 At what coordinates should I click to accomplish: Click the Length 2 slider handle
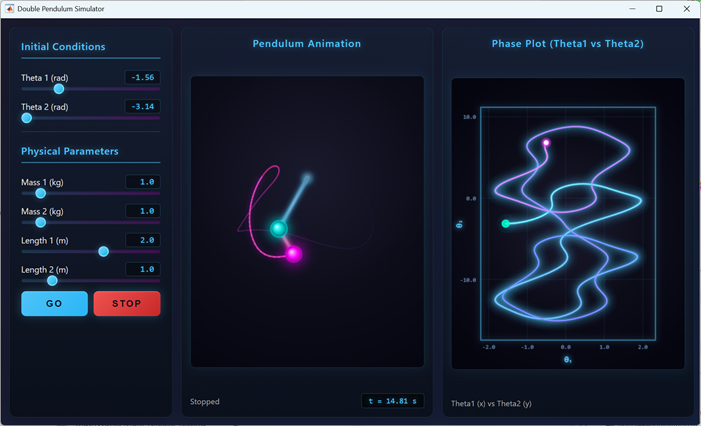(x=52, y=281)
